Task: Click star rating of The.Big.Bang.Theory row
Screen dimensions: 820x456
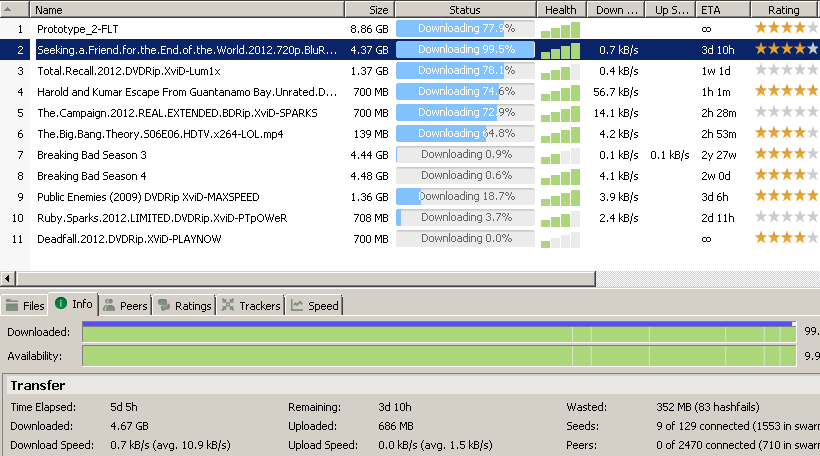Action: click(x=787, y=133)
